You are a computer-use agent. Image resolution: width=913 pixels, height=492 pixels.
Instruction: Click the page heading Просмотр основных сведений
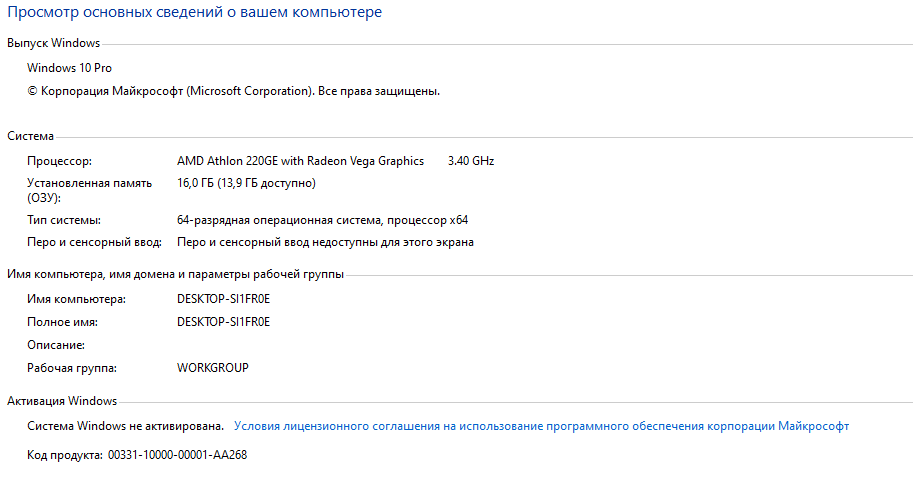(x=194, y=12)
